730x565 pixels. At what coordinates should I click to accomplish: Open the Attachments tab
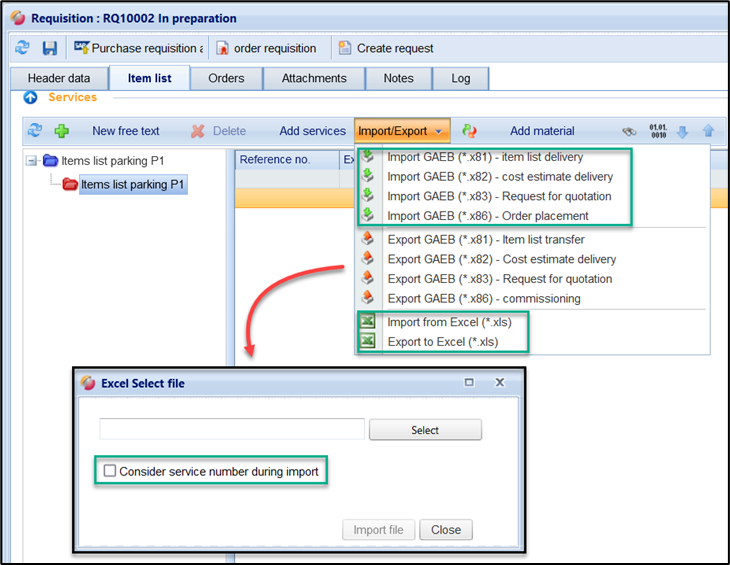point(314,78)
